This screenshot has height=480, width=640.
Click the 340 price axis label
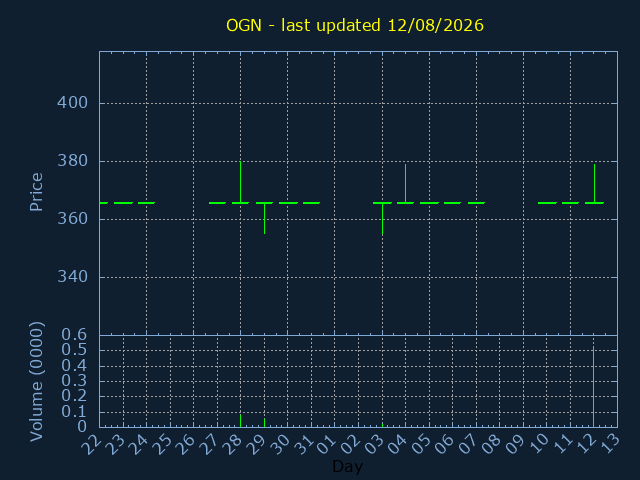tap(72, 277)
